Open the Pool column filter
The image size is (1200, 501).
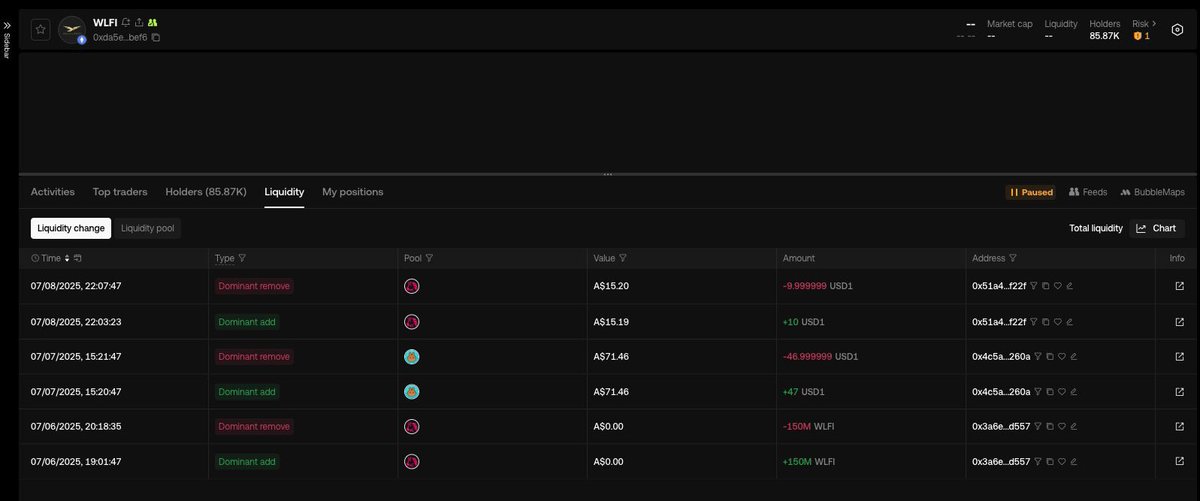click(x=429, y=258)
